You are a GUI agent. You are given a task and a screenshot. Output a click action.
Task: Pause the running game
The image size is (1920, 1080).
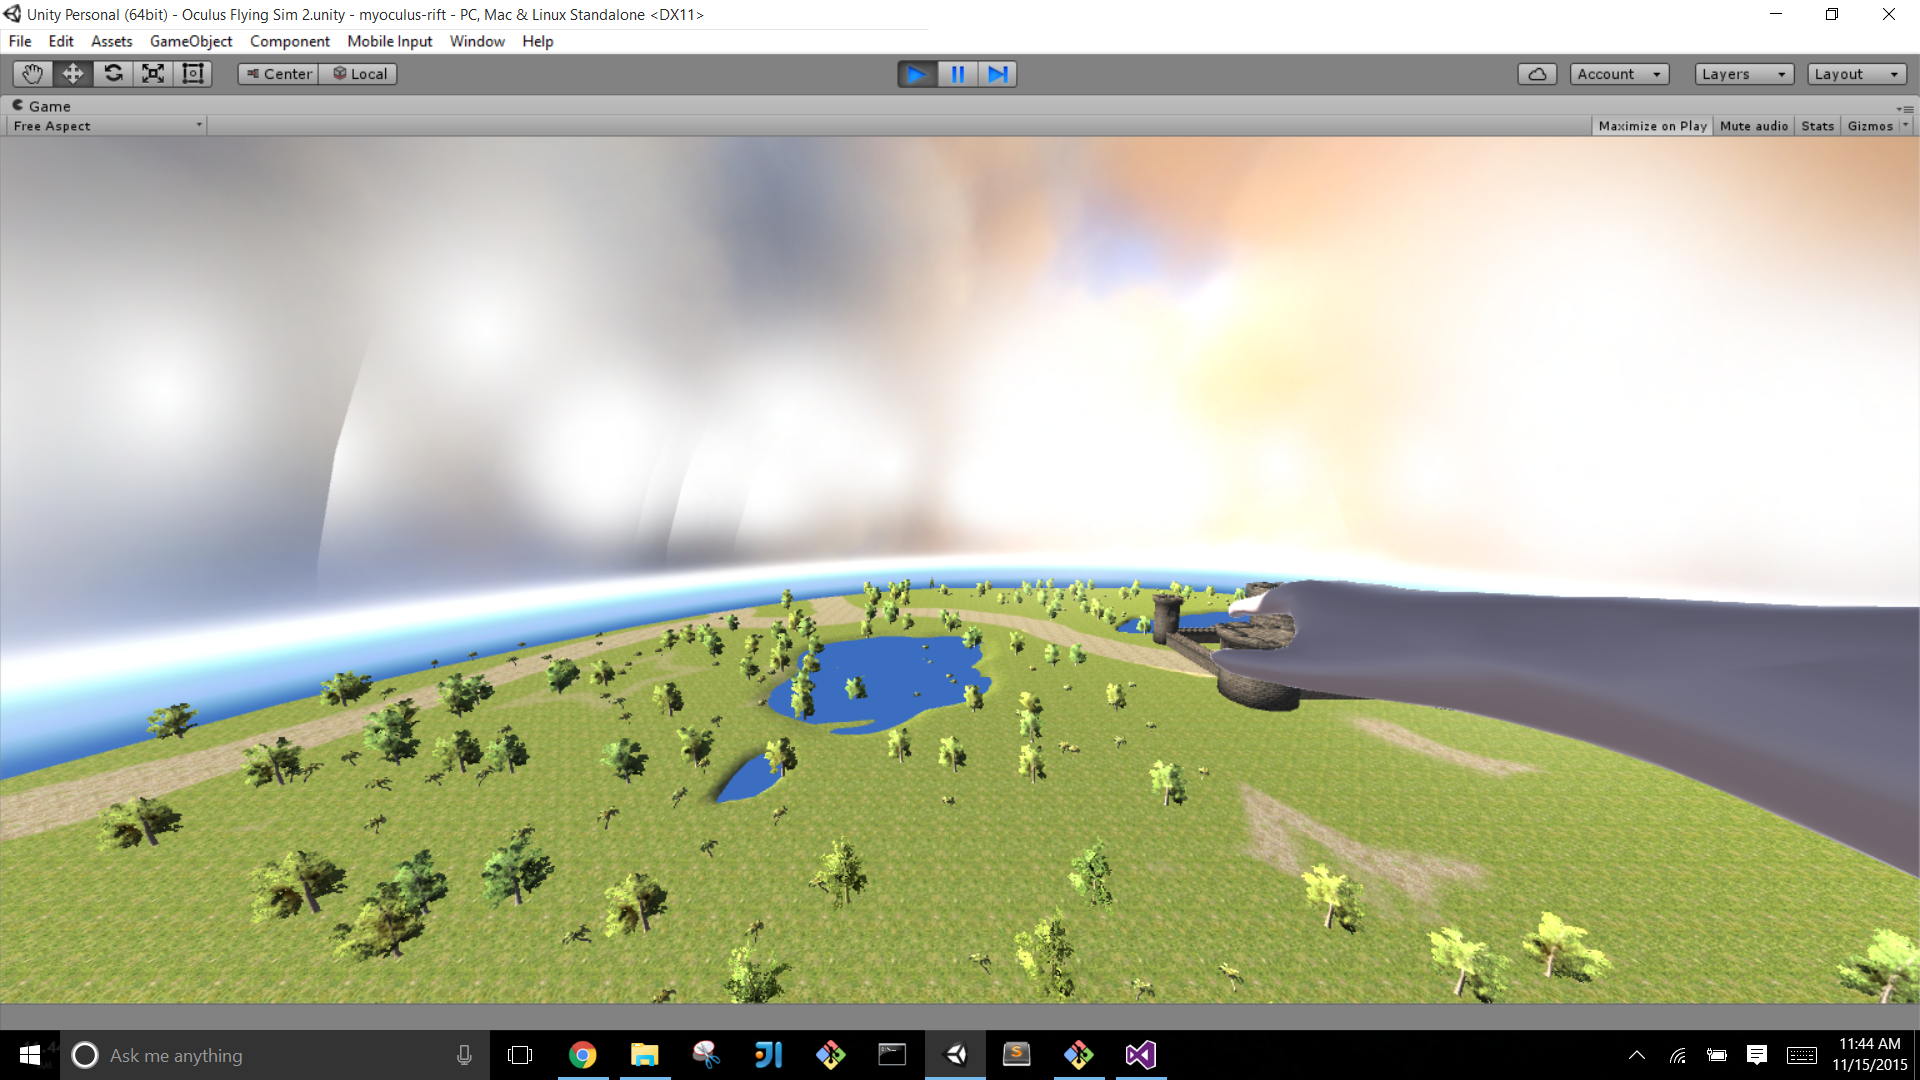point(957,74)
